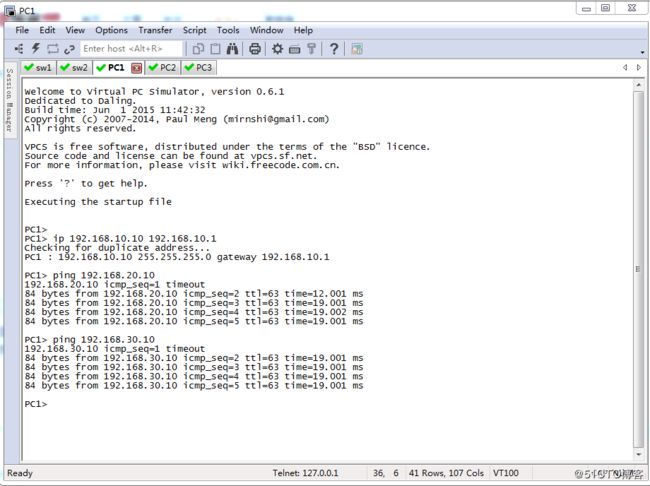This screenshot has height=486, width=650.
Task: Click 'Telnet: 127.0.0.1' in status bar
Action: [305, 473]
